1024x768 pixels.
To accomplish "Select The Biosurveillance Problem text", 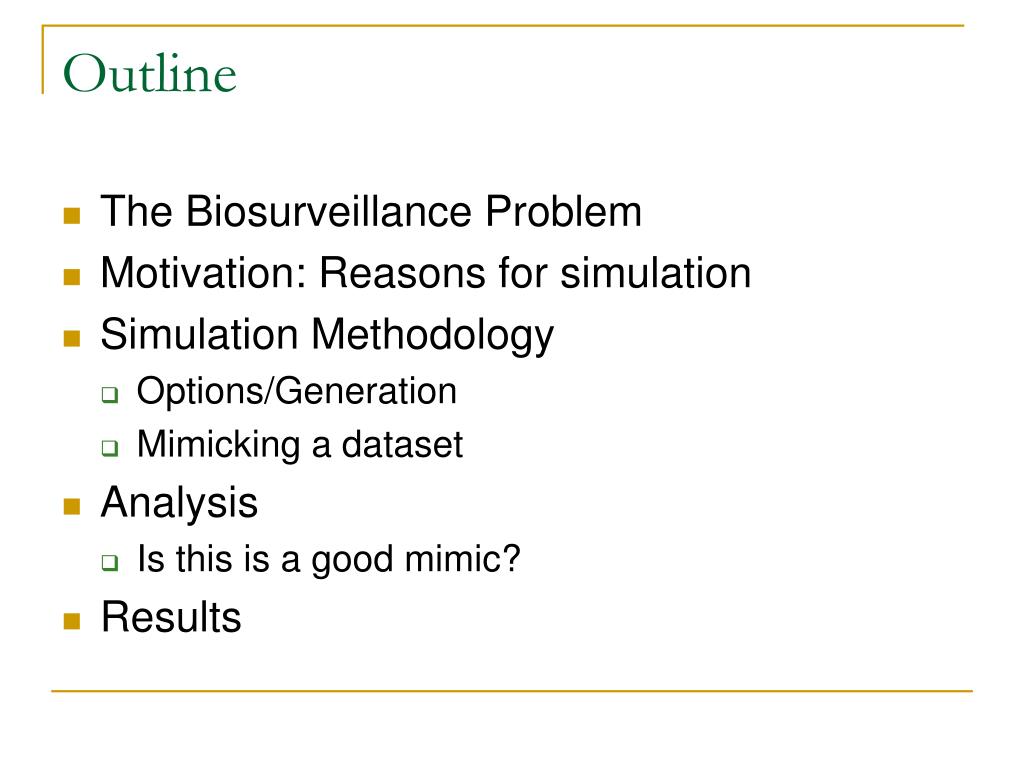I will point(371,212).
